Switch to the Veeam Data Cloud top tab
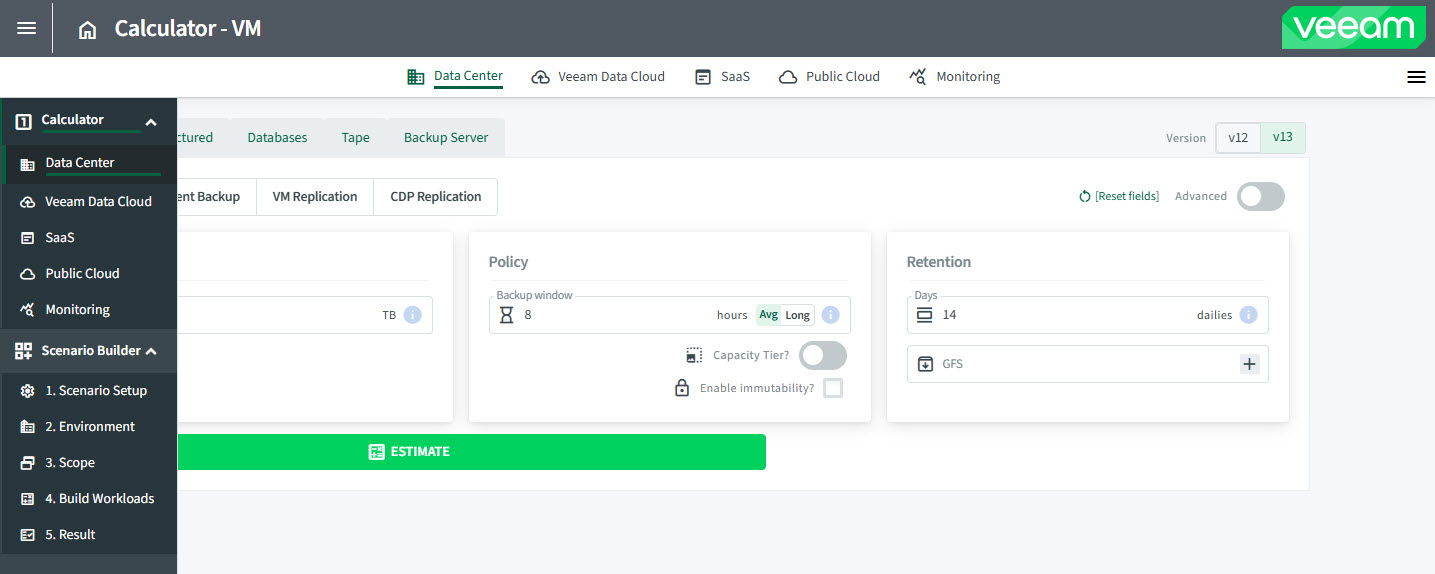The height and width of the screenshot is (574, 1435). click(x=598, y=77)
